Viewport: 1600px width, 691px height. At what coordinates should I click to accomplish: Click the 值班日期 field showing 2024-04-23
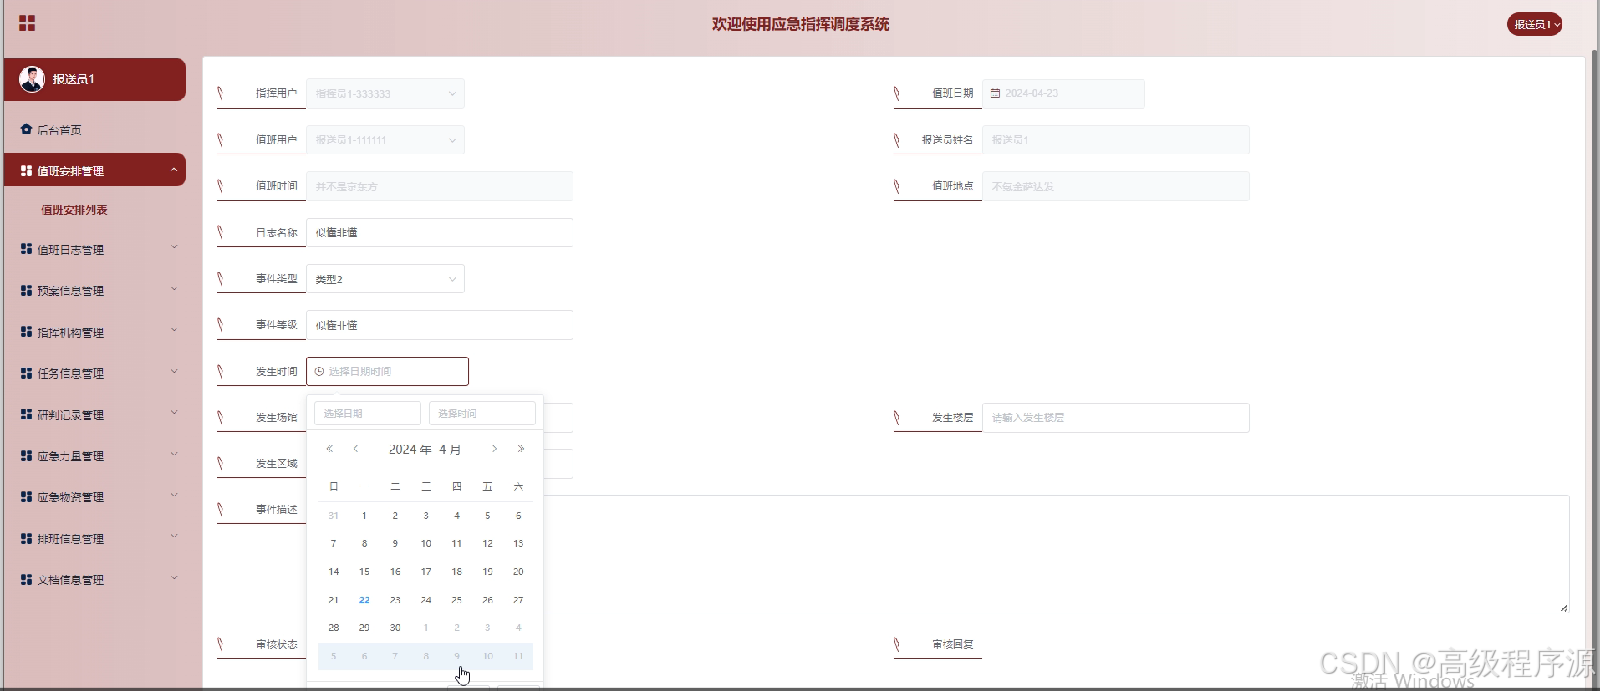(x=1063, y=93)
